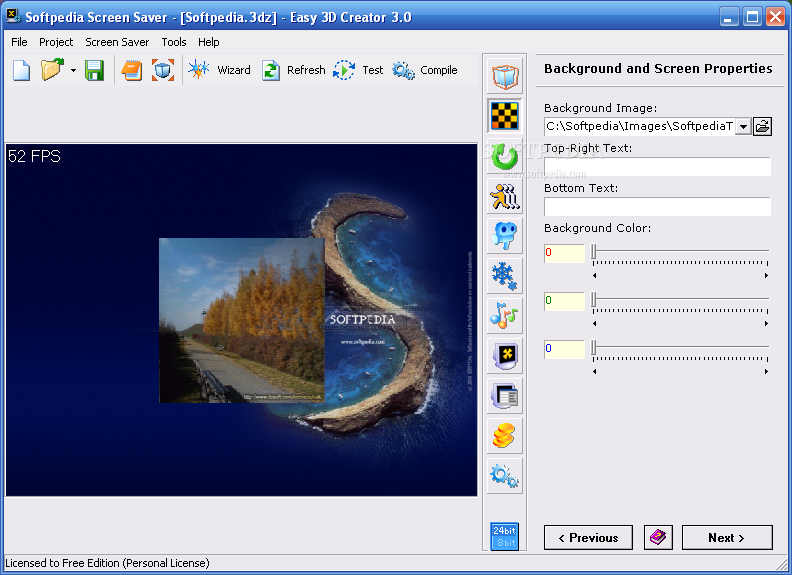Click the green color value box
The height and width of the screenshot is (575, 792).
tap(564, 301)
